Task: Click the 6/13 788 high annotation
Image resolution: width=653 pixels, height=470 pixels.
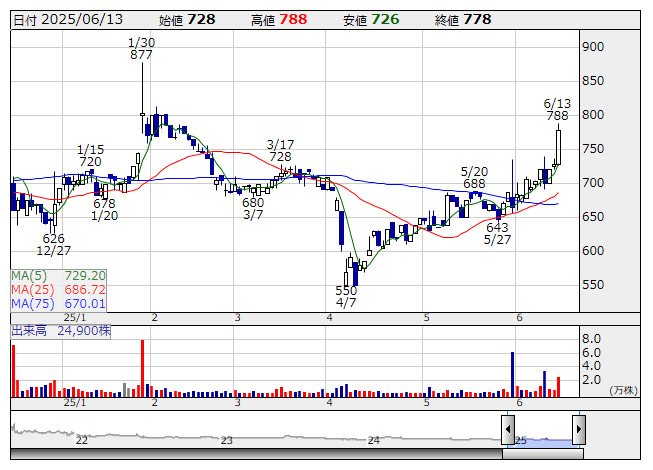Action: click(557, 109)
